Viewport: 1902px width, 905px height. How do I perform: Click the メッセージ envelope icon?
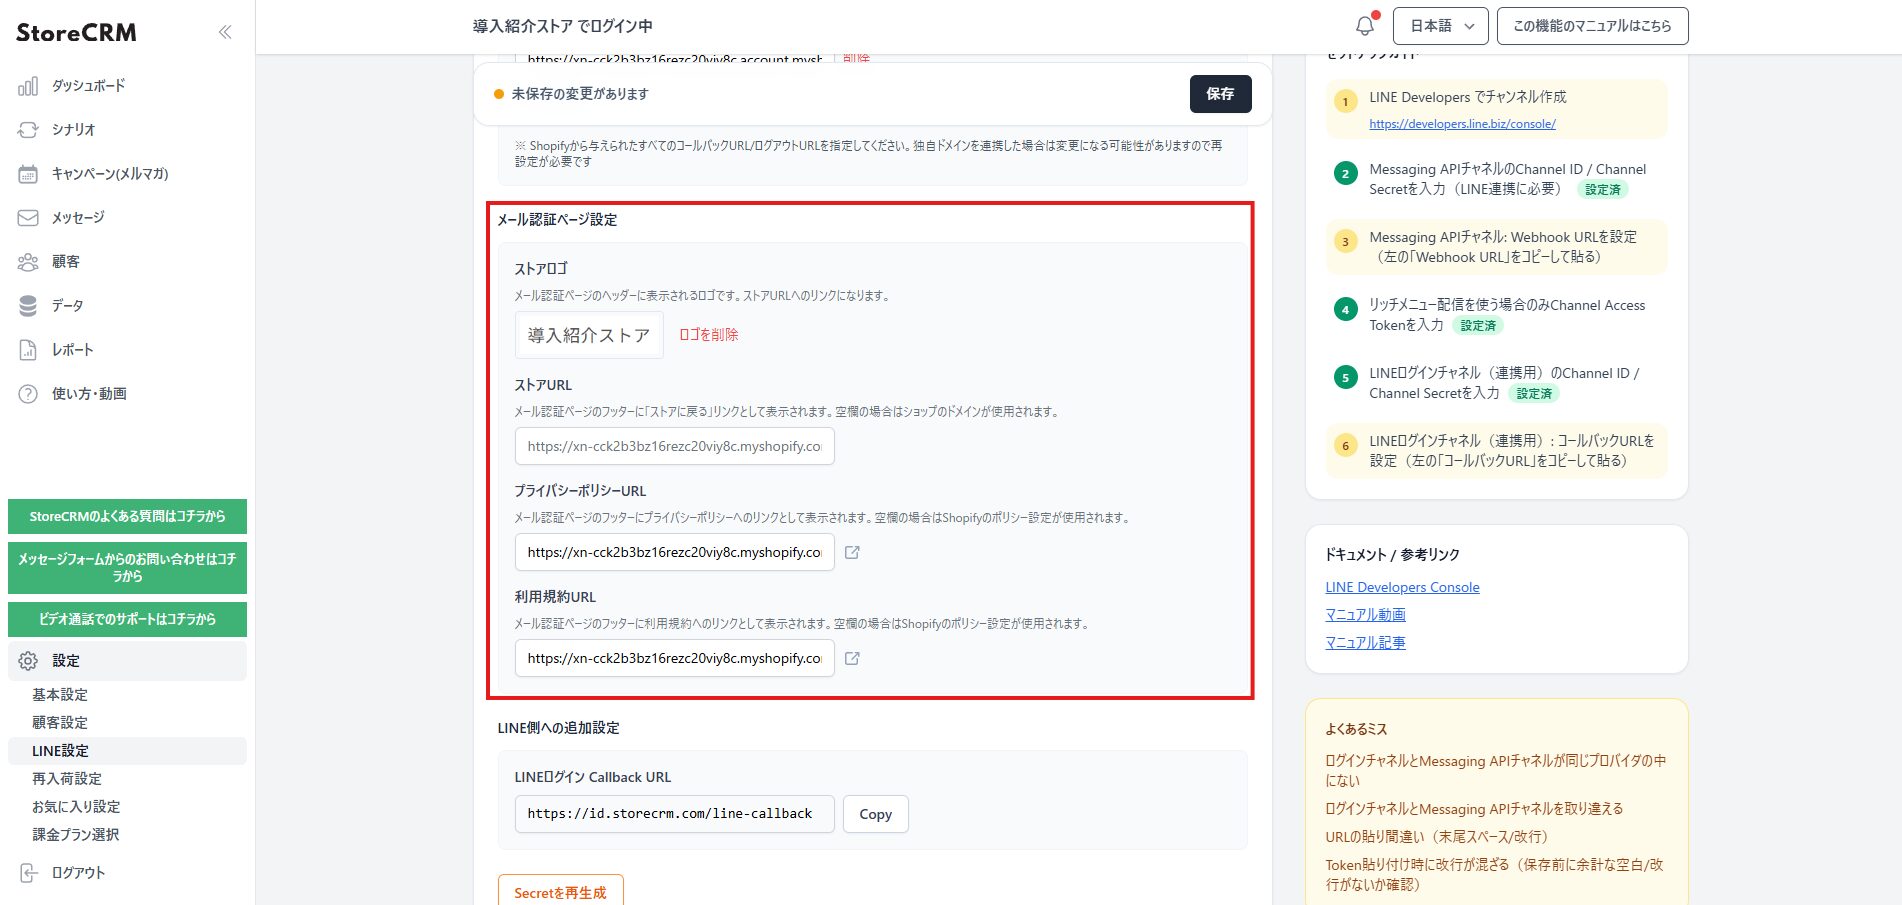point(28,218)
